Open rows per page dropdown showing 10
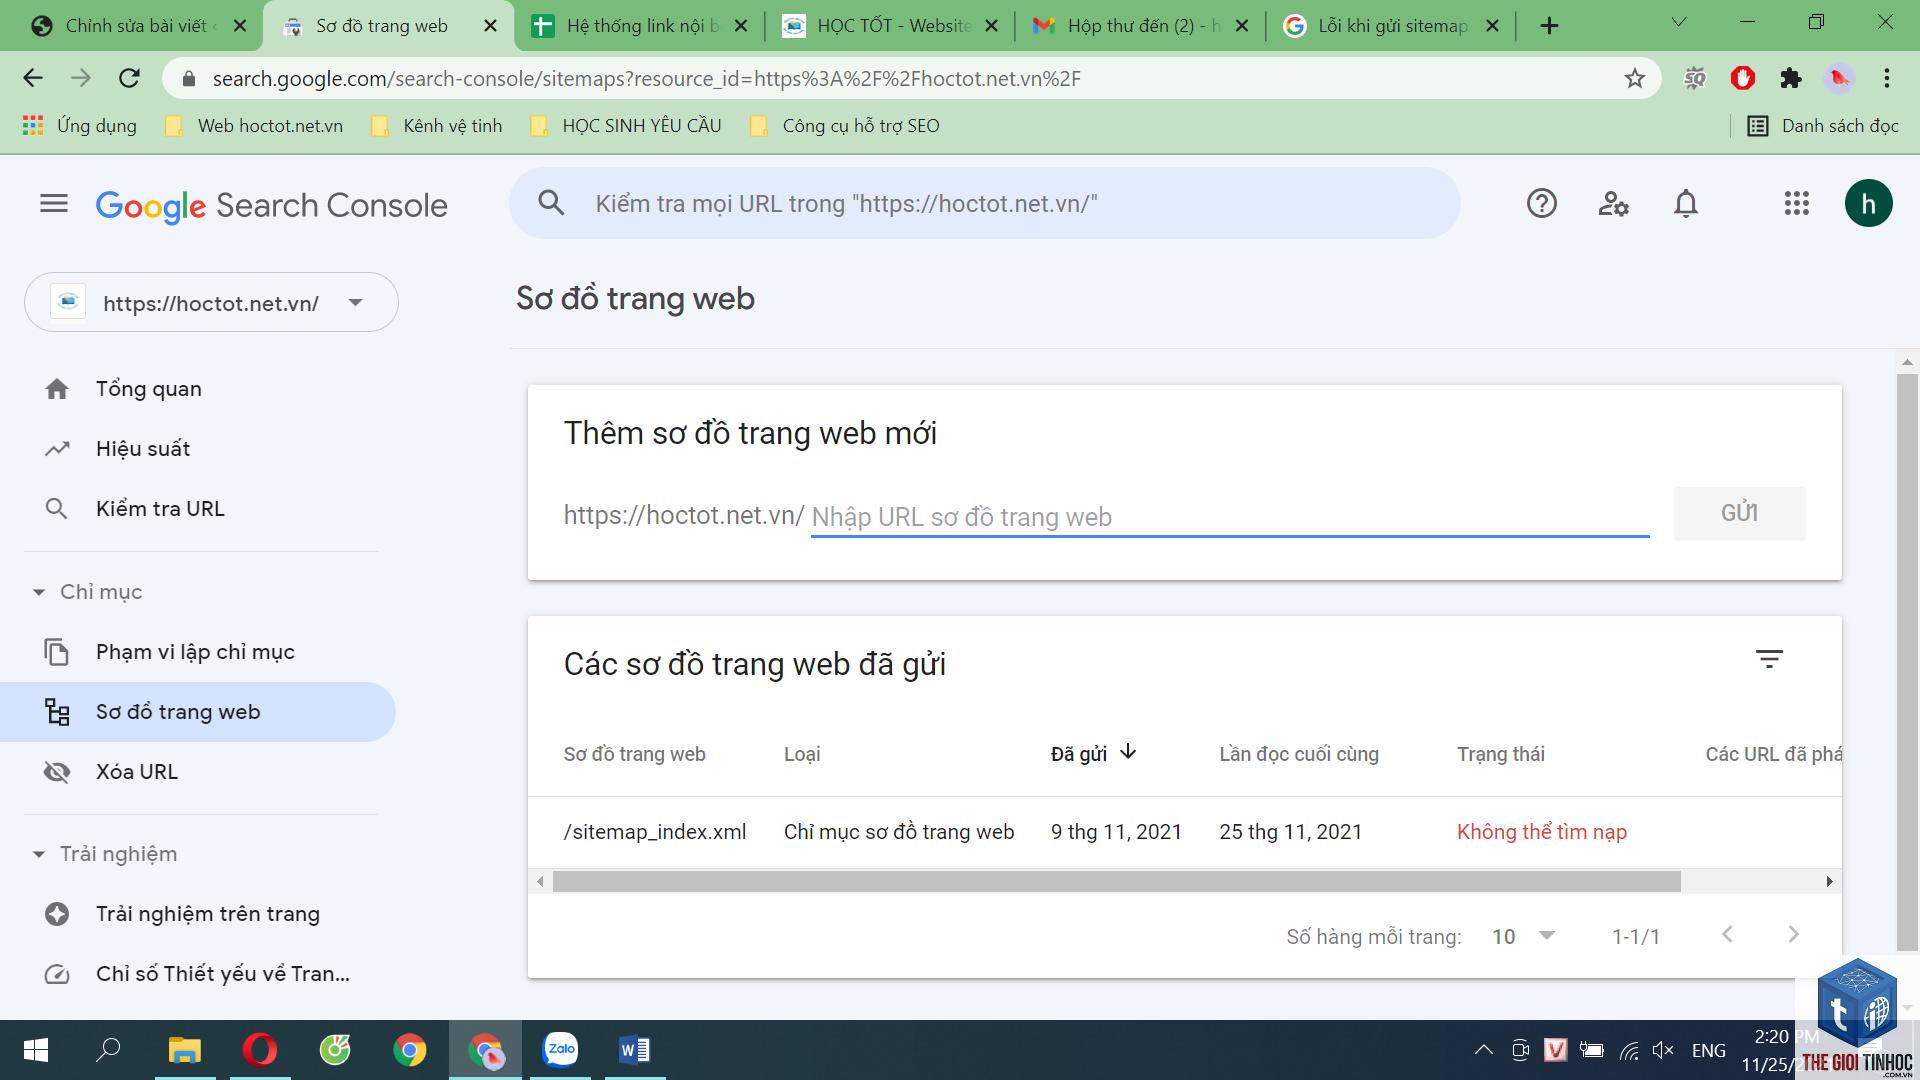This screenshot has width=1920, height=1080. [1523, 936]
